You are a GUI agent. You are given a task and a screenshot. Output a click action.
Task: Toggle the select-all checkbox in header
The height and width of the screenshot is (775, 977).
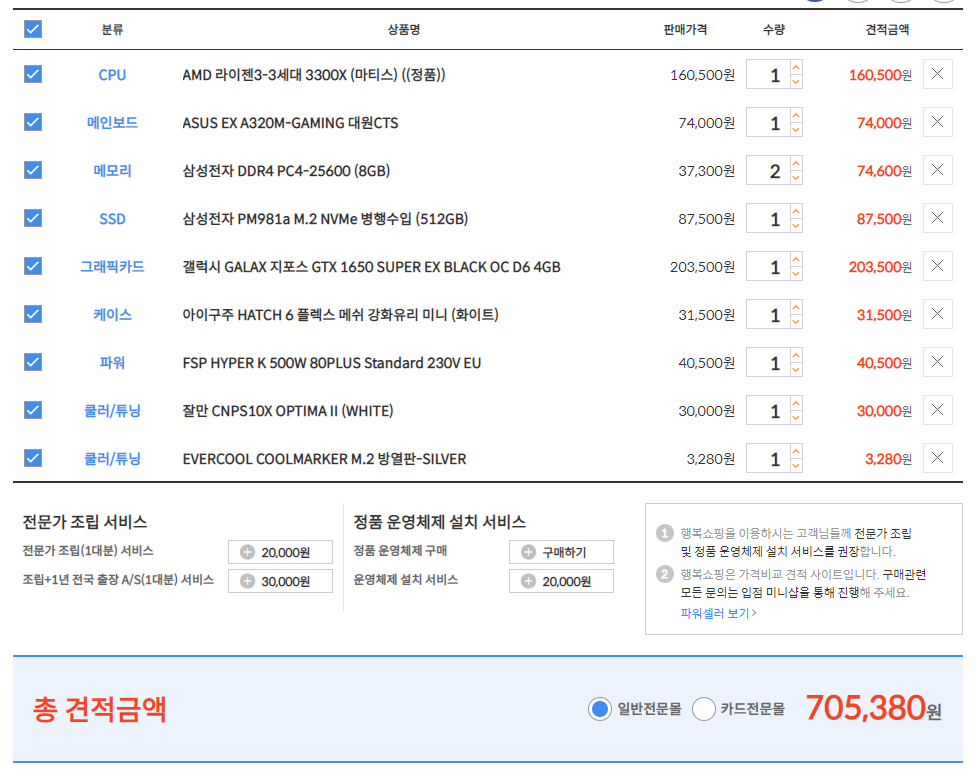point(33,29)
